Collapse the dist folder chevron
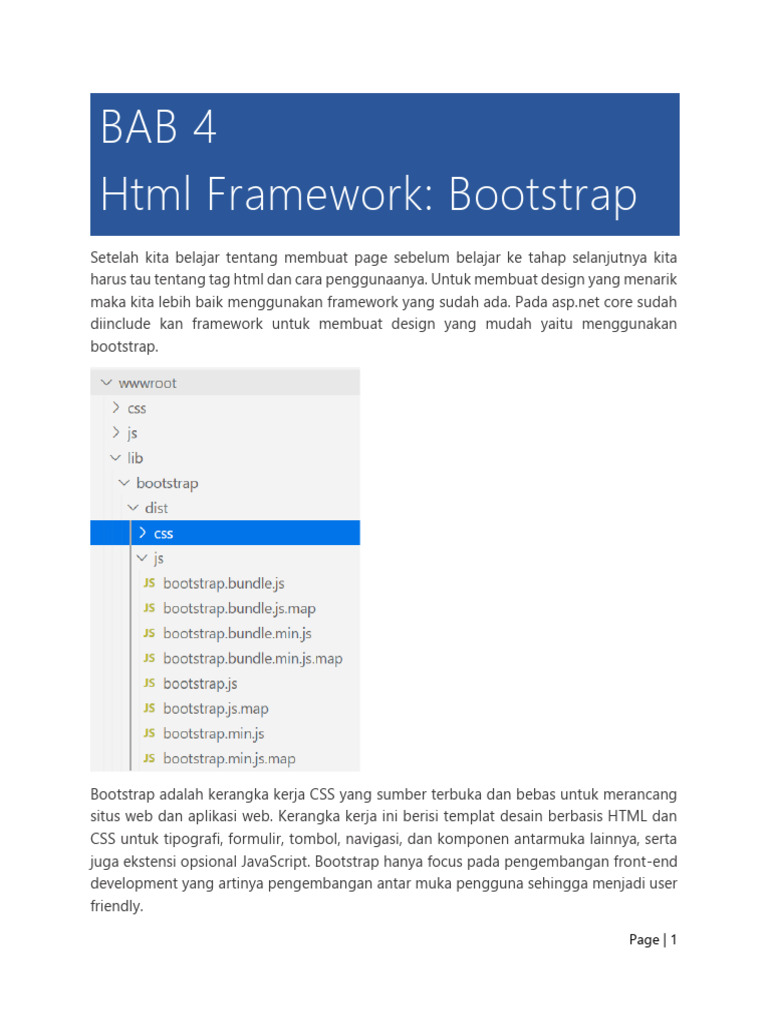Viewport: 768px width, 1024px height. (x=133, y=507)
